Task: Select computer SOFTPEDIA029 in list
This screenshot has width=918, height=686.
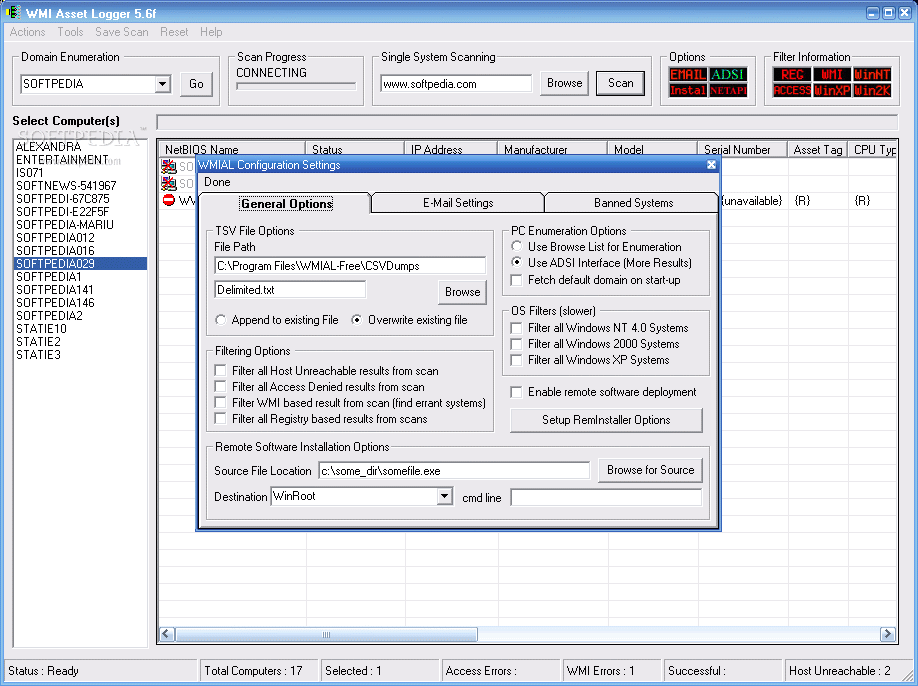Action: (81, 263)
